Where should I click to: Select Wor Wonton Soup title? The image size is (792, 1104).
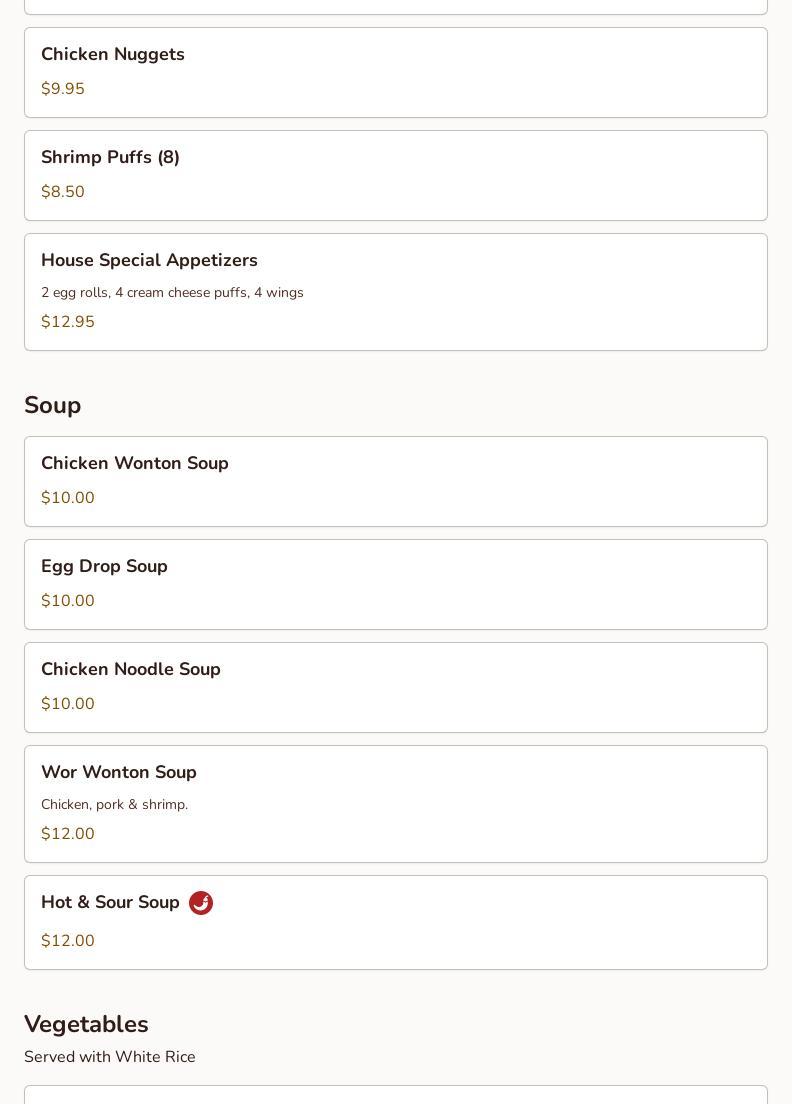pyautogui.click(x=119, y=773)
